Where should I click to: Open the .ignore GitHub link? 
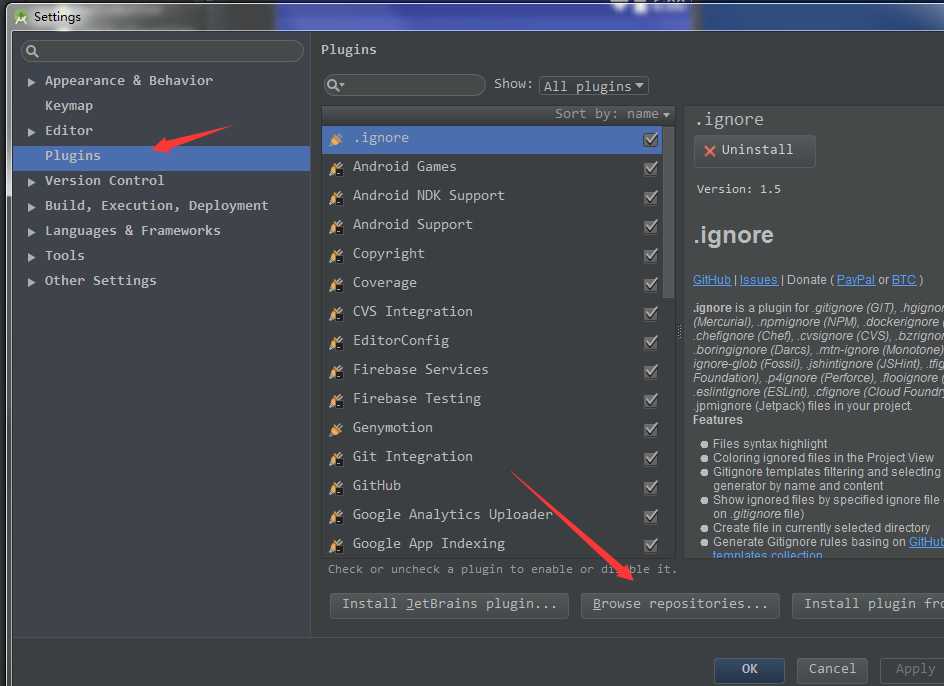[711, 280]
